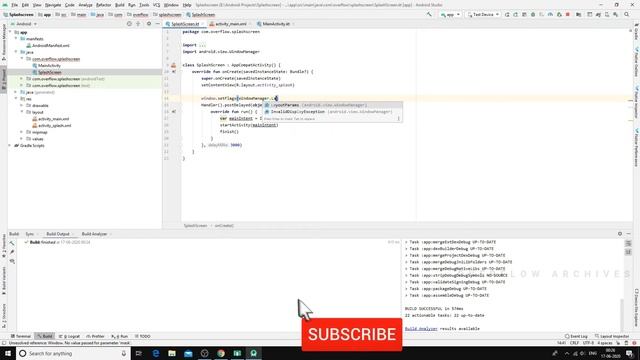Click Expand/Collapse All icon in Project header
Image resolution: width=640 pixels, height=360 pixels.
click(138, 24)
